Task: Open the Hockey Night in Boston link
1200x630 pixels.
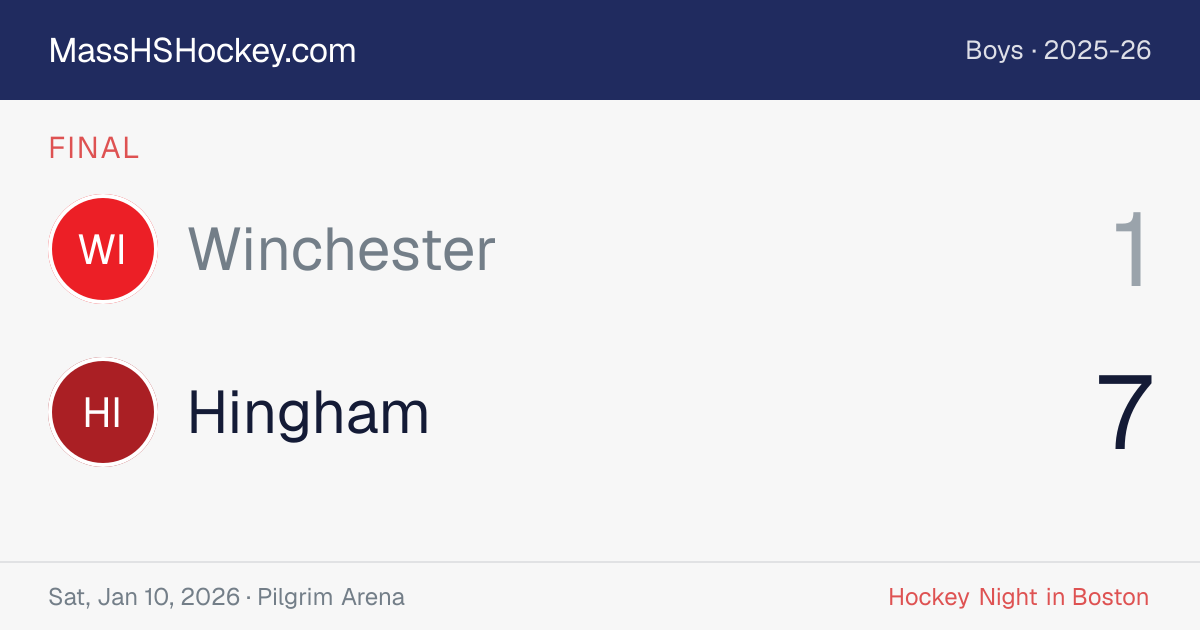Action: pyautogui.click(x=1018, y=597)
